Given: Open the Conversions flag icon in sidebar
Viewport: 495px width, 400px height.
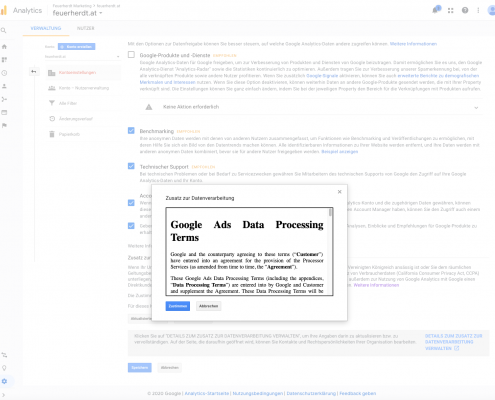Looking at the screenshot, I should point(4,125).
